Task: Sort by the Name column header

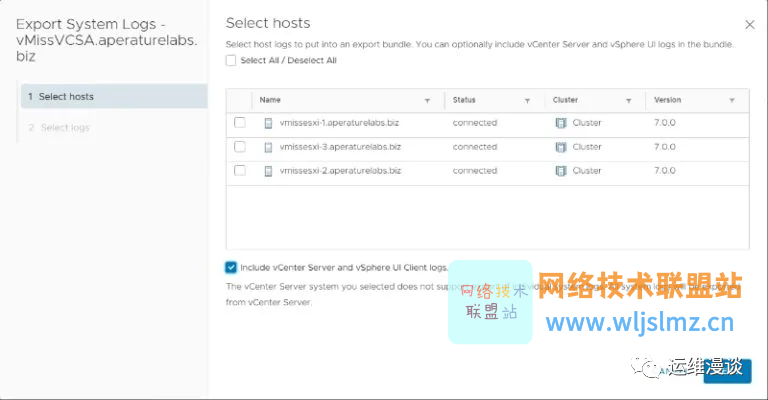Action: (270, 100)
